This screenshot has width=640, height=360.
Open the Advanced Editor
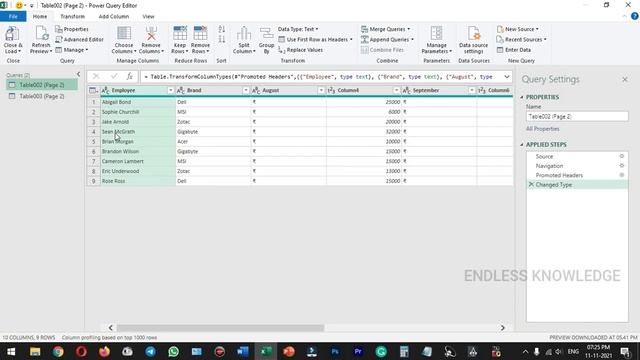(79, 40)
